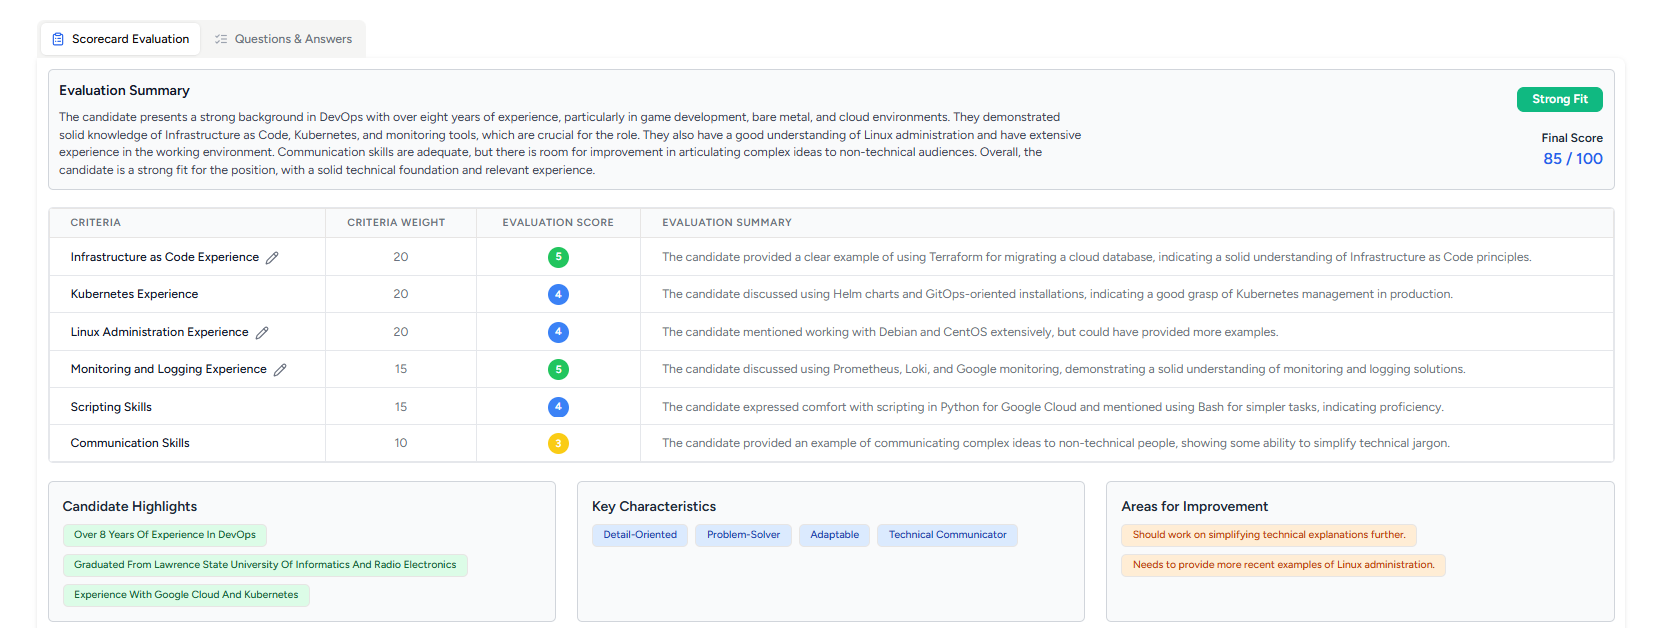Click the simplifying technical explanations improvement note

pyautogui.click(x=1268, y=535)
